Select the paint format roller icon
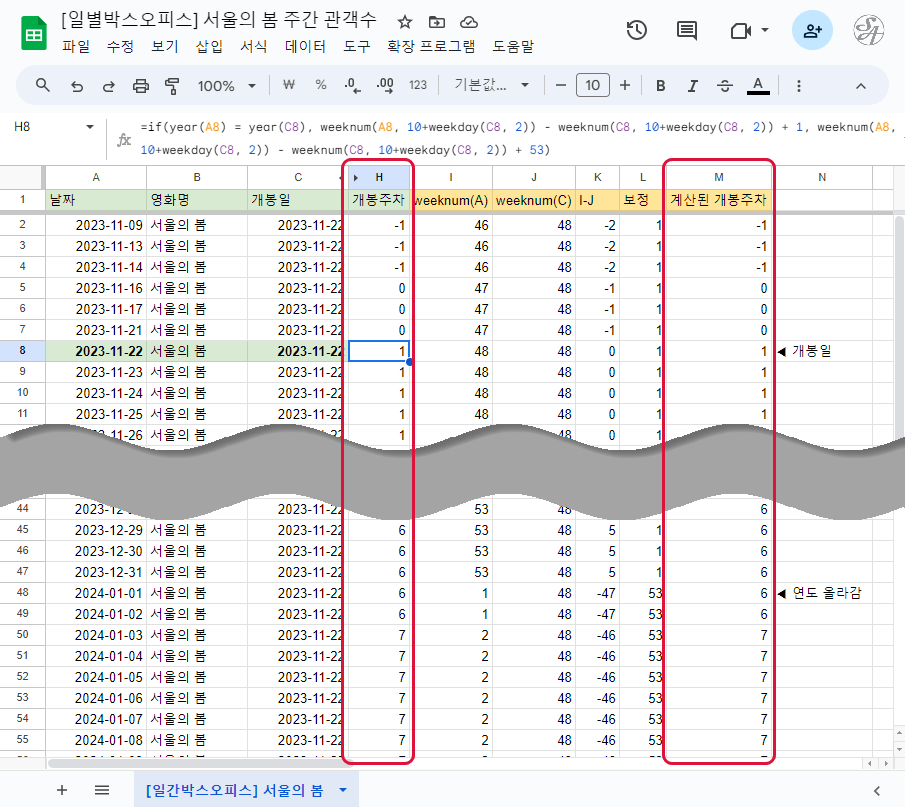The width and height of the screenshot is (905, 807). (x=172, y=86)
